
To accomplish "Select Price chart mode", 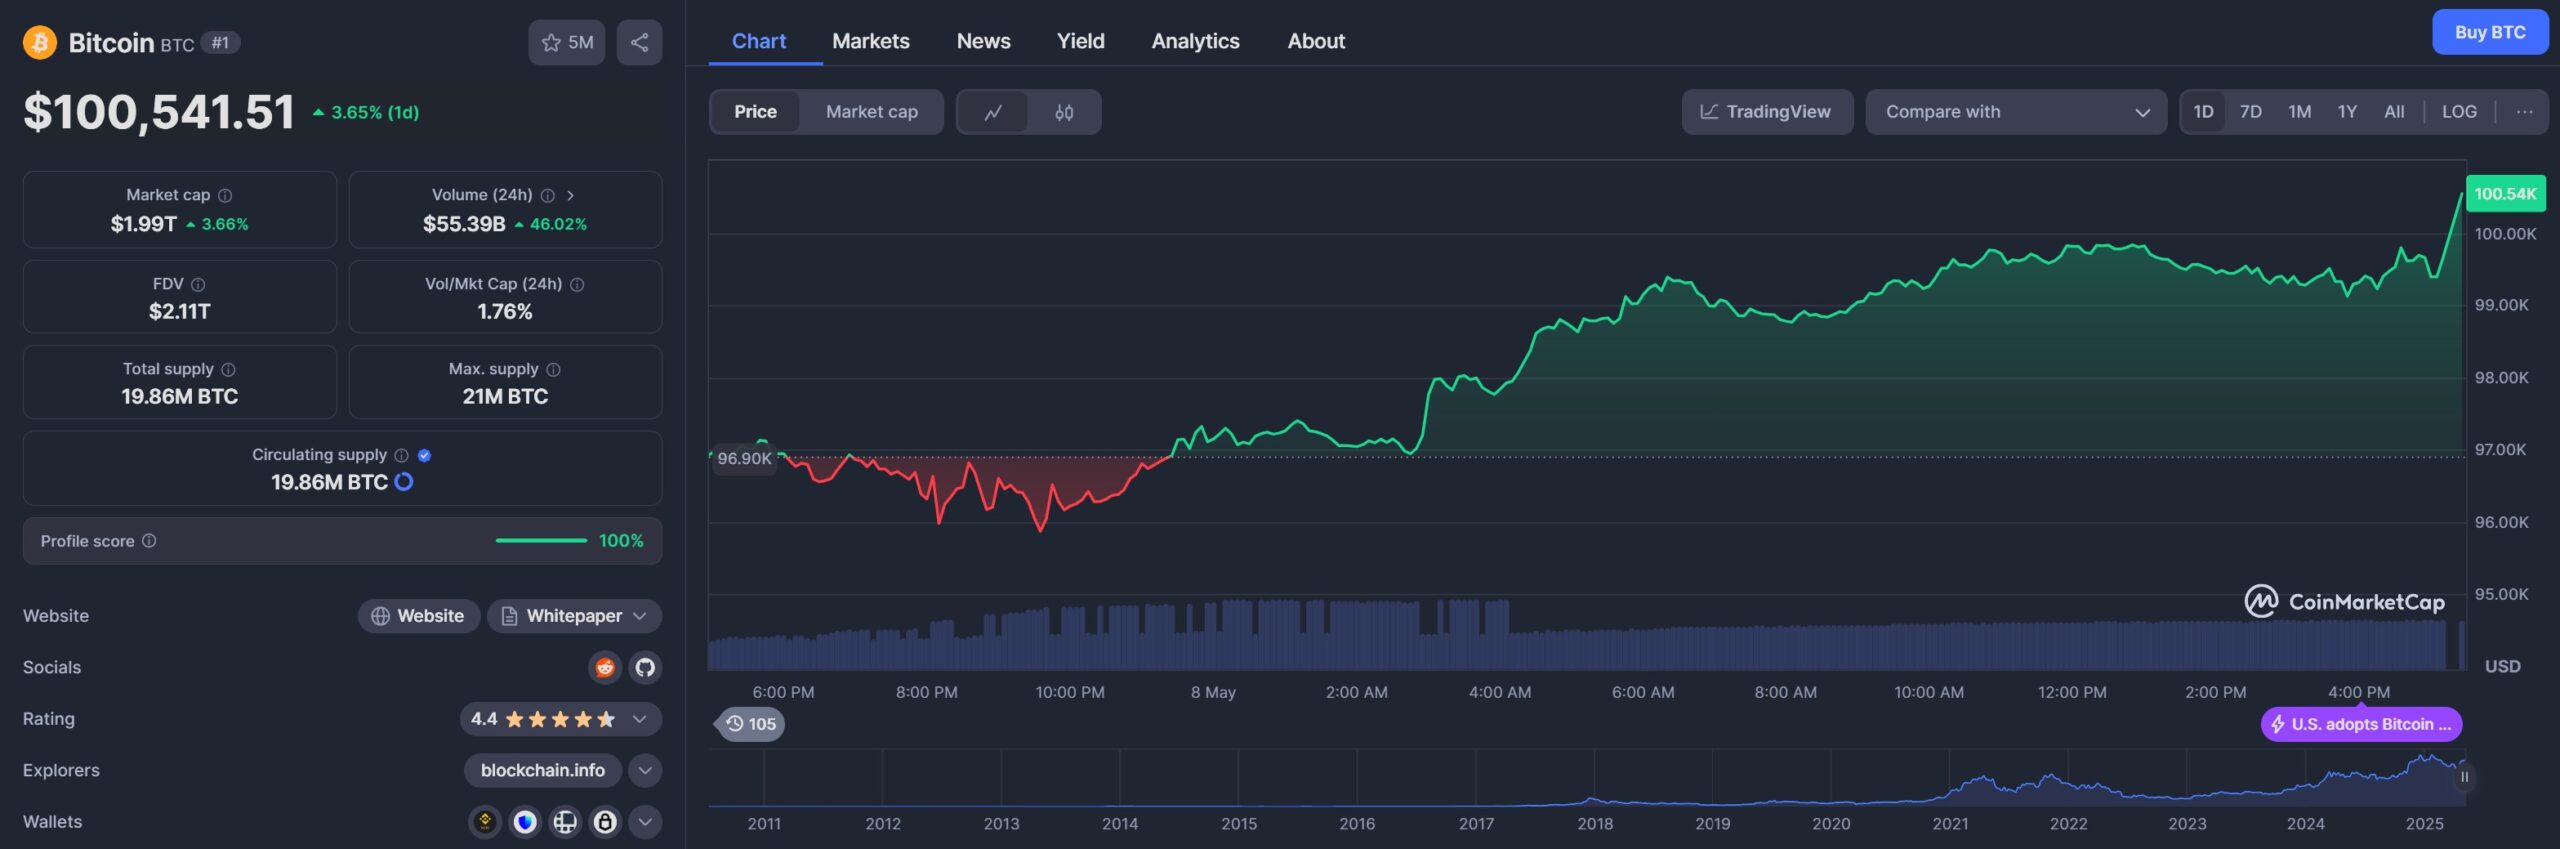I will coord(755,112).
